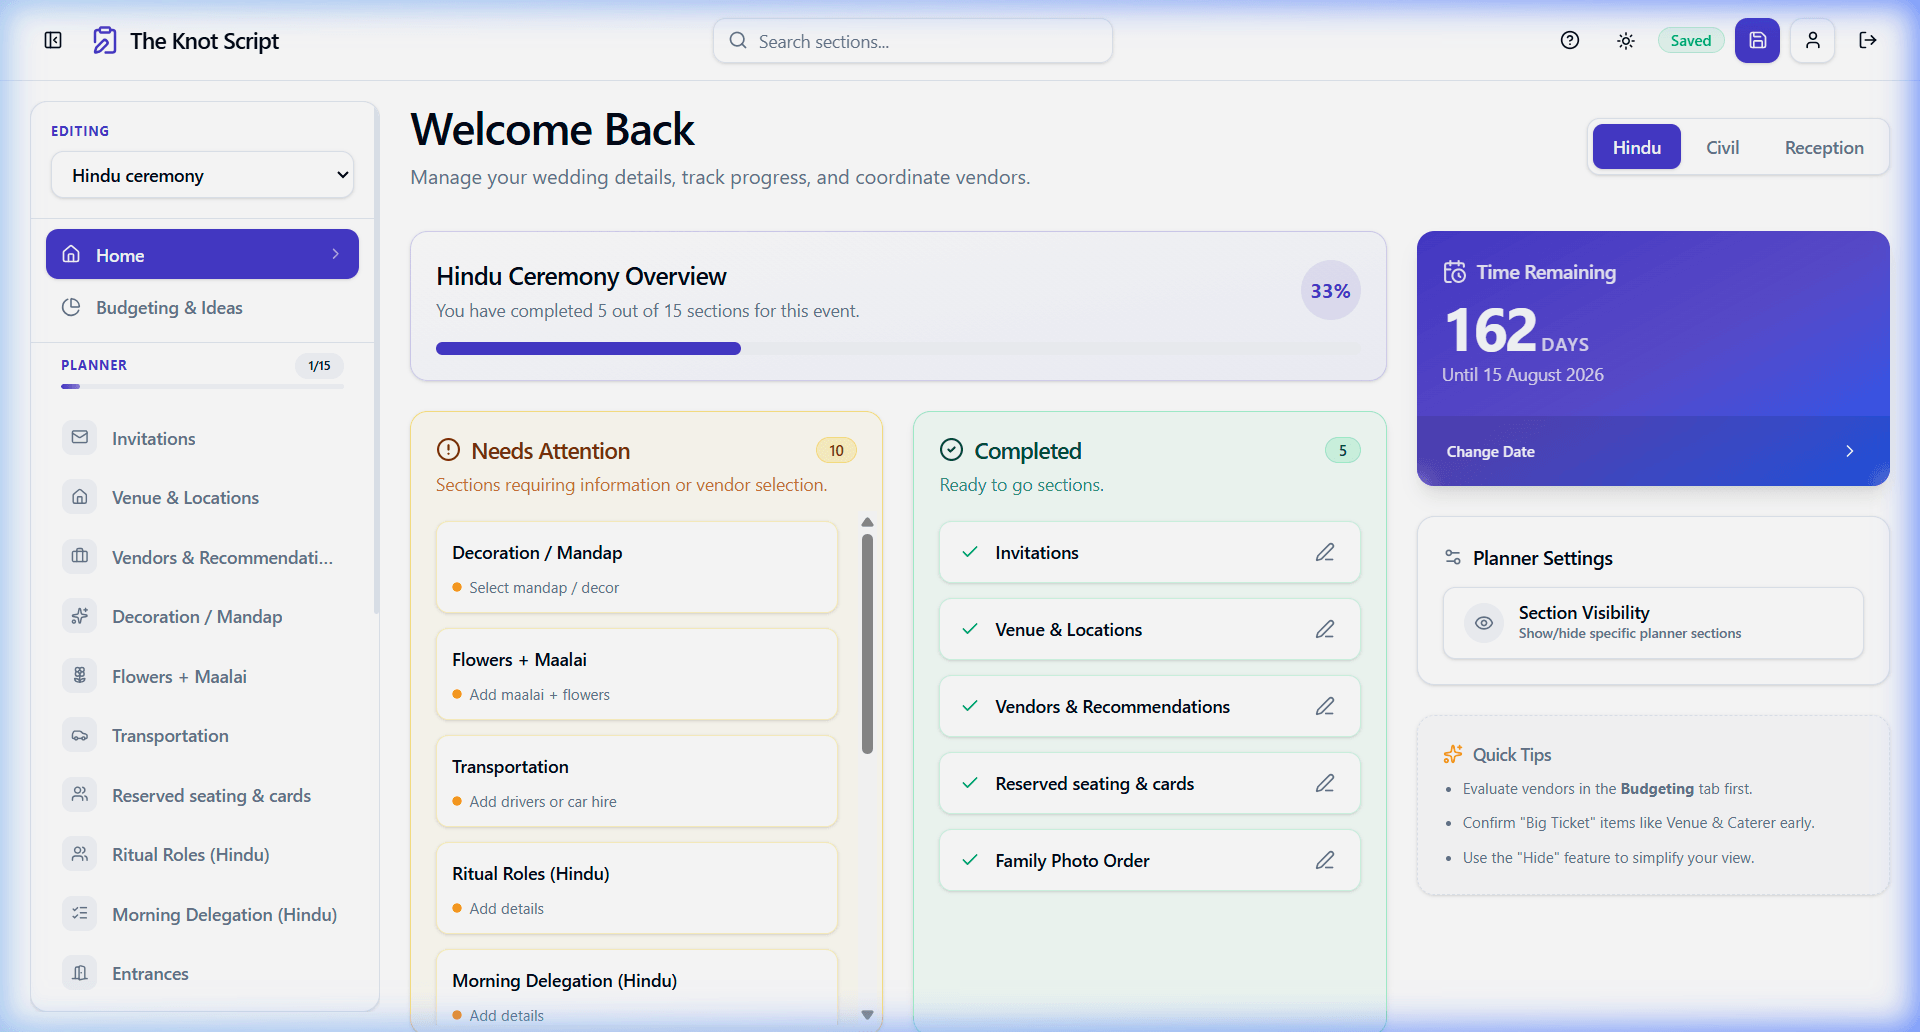Click the Invitations envelope icon in sidebar
This screenshot has height=1032, width=1920.
(80, 438)
